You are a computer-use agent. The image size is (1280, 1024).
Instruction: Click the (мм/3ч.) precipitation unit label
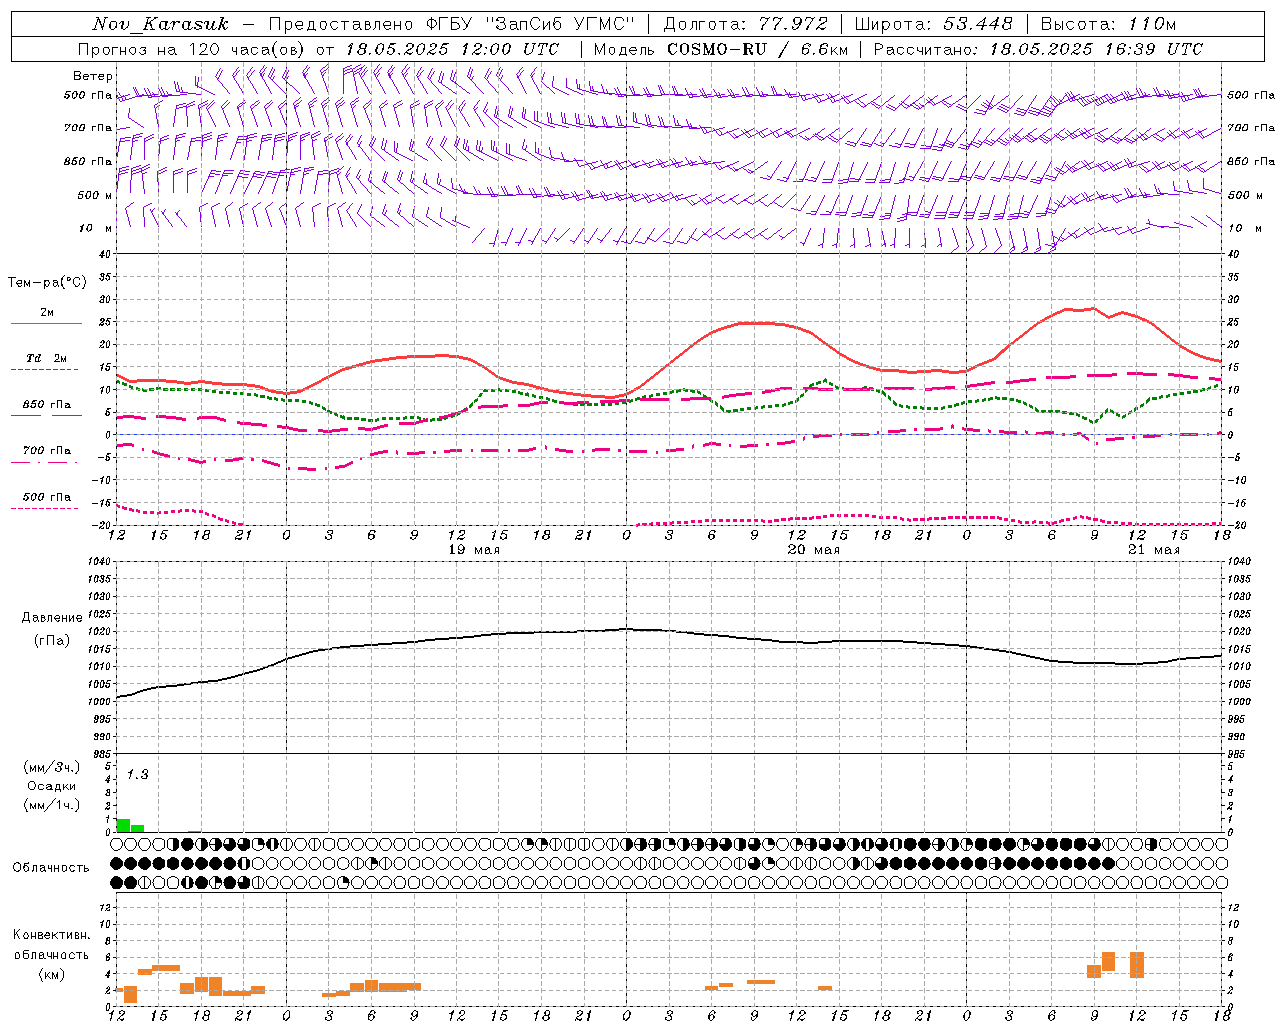click(52, 767)
